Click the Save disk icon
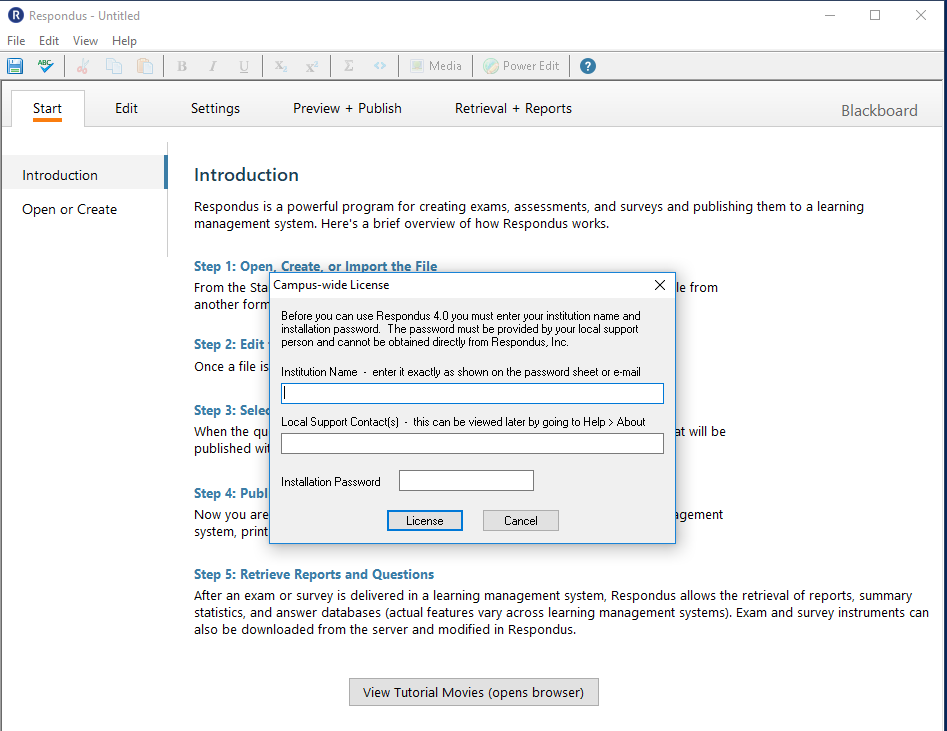Viewport: 947px width, 731px height. (x=15, y=66)
